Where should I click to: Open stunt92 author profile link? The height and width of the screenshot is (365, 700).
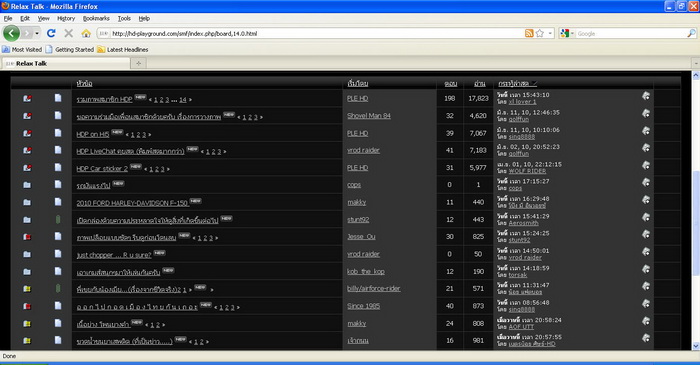(358, 220)
